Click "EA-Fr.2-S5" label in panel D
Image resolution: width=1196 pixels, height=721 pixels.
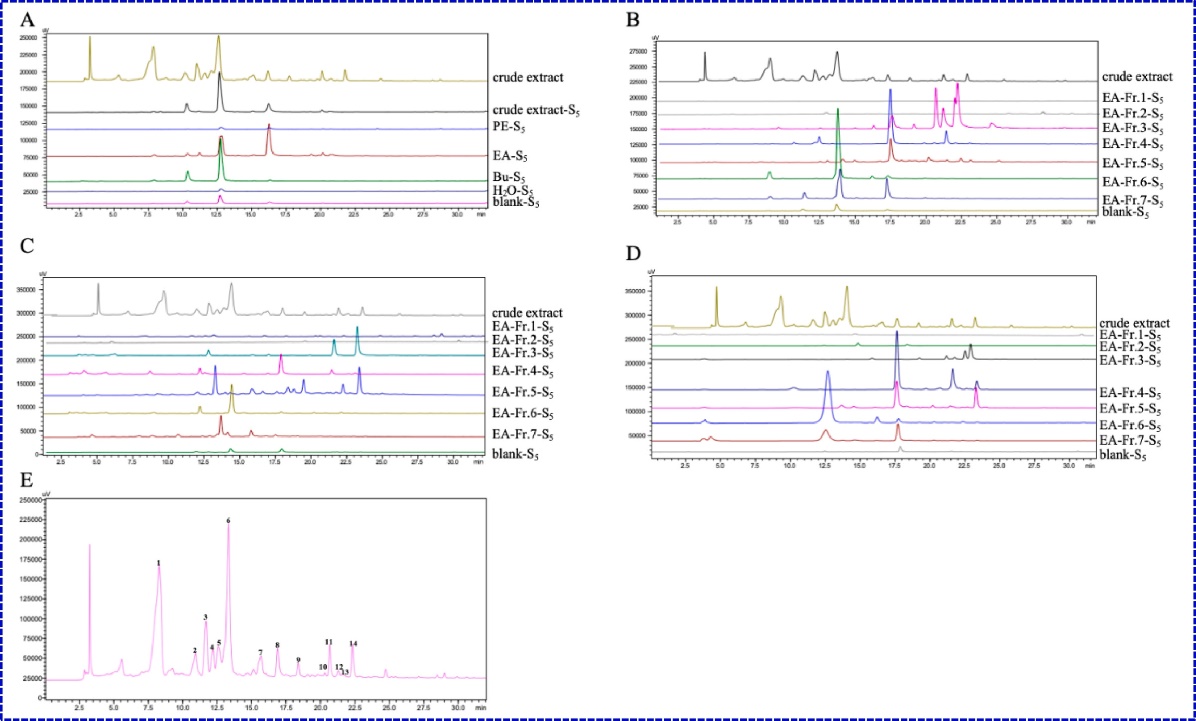coord(1132,346)
